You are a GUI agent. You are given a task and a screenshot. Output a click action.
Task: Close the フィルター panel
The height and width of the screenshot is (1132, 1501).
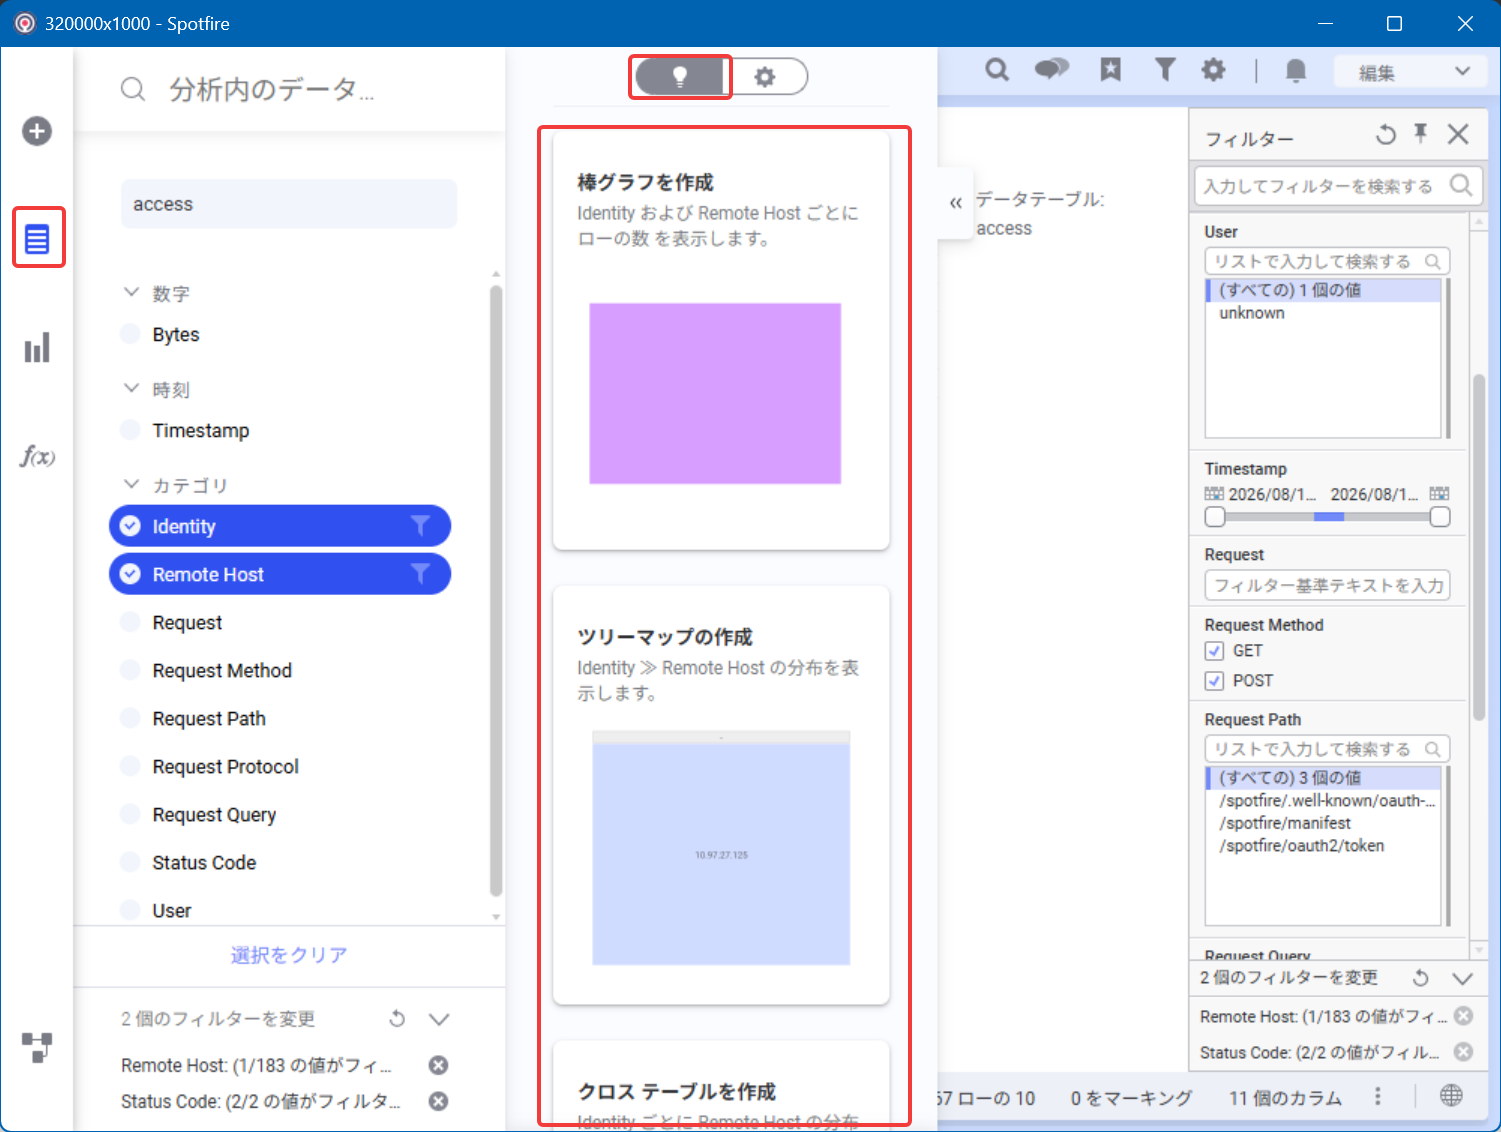pos(1458,134)
